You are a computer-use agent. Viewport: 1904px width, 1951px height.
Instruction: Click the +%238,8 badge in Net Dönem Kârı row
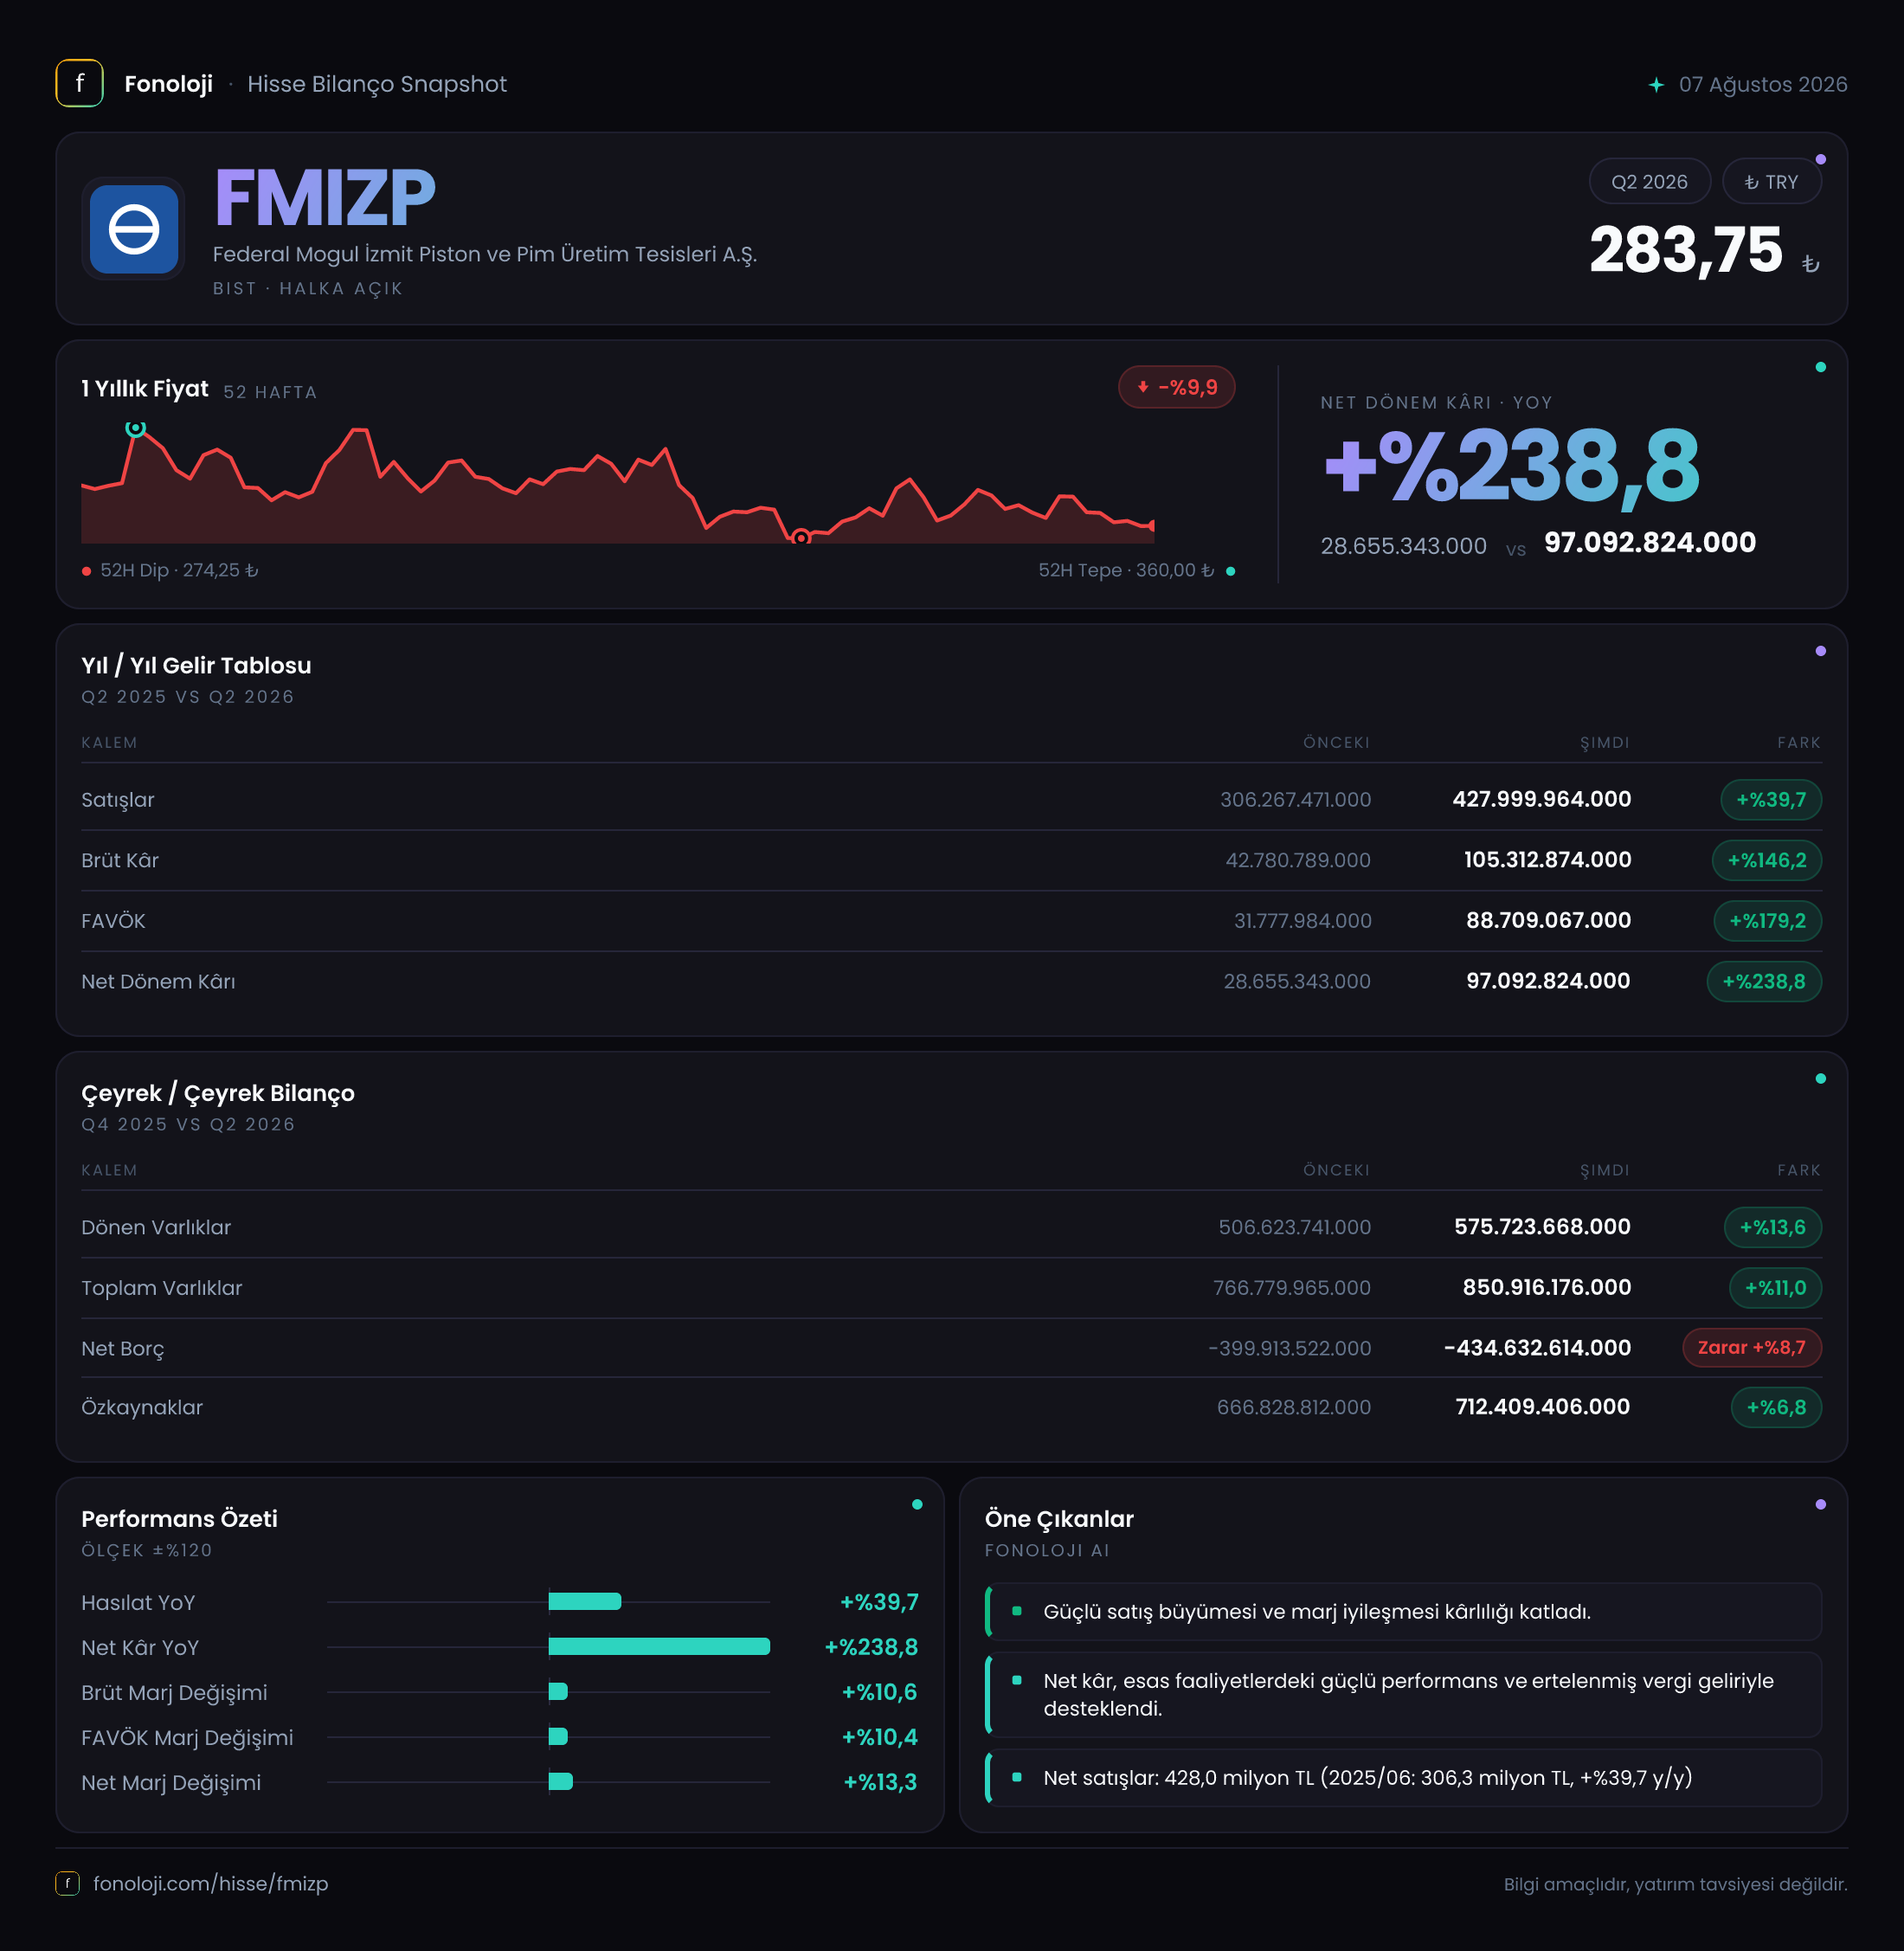[1764, 981]
